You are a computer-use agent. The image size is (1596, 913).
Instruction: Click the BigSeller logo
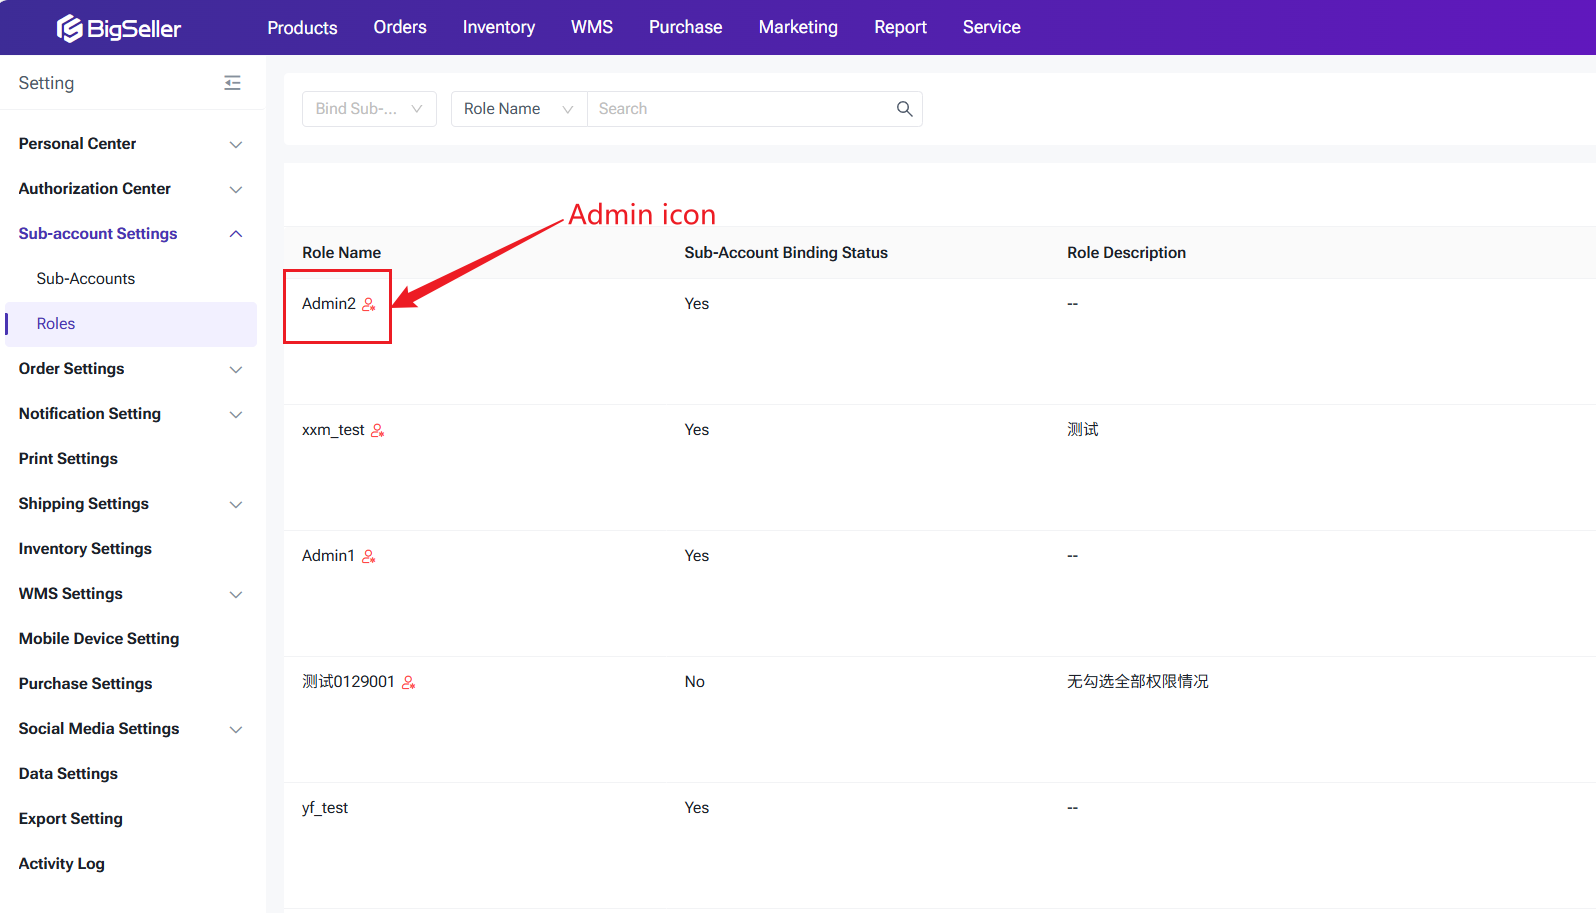119,28
